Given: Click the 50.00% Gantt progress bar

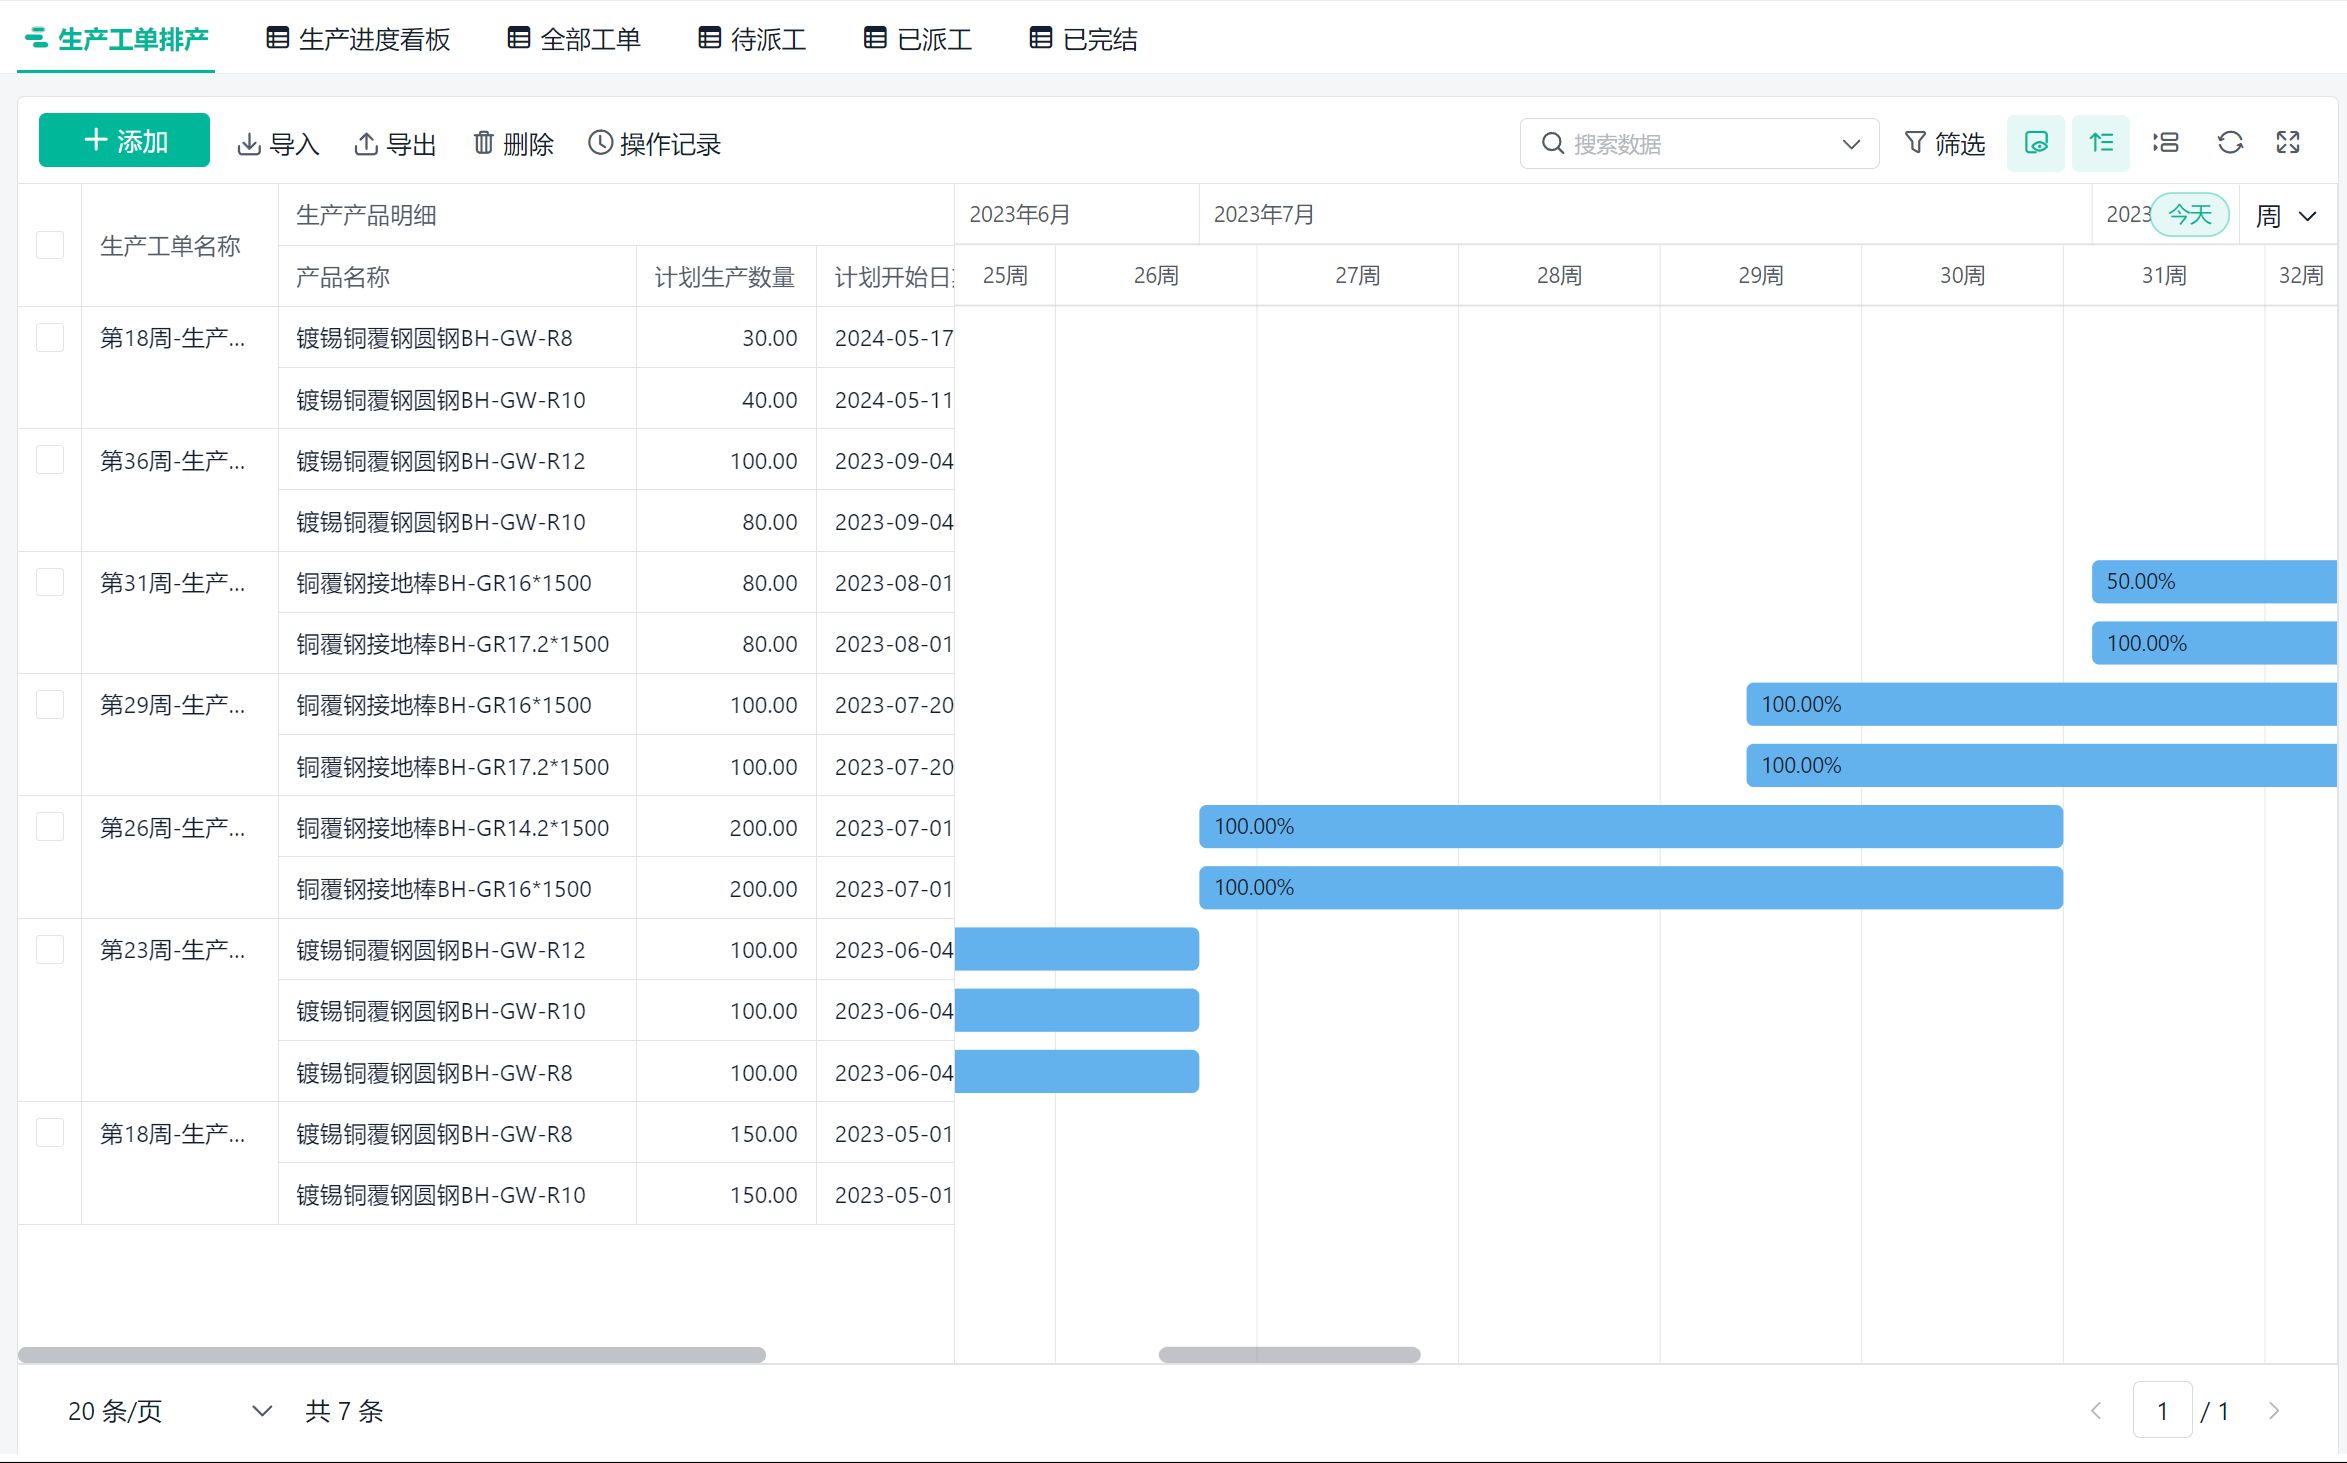Looking at the screenshot, I should (x=2212, y=582).
